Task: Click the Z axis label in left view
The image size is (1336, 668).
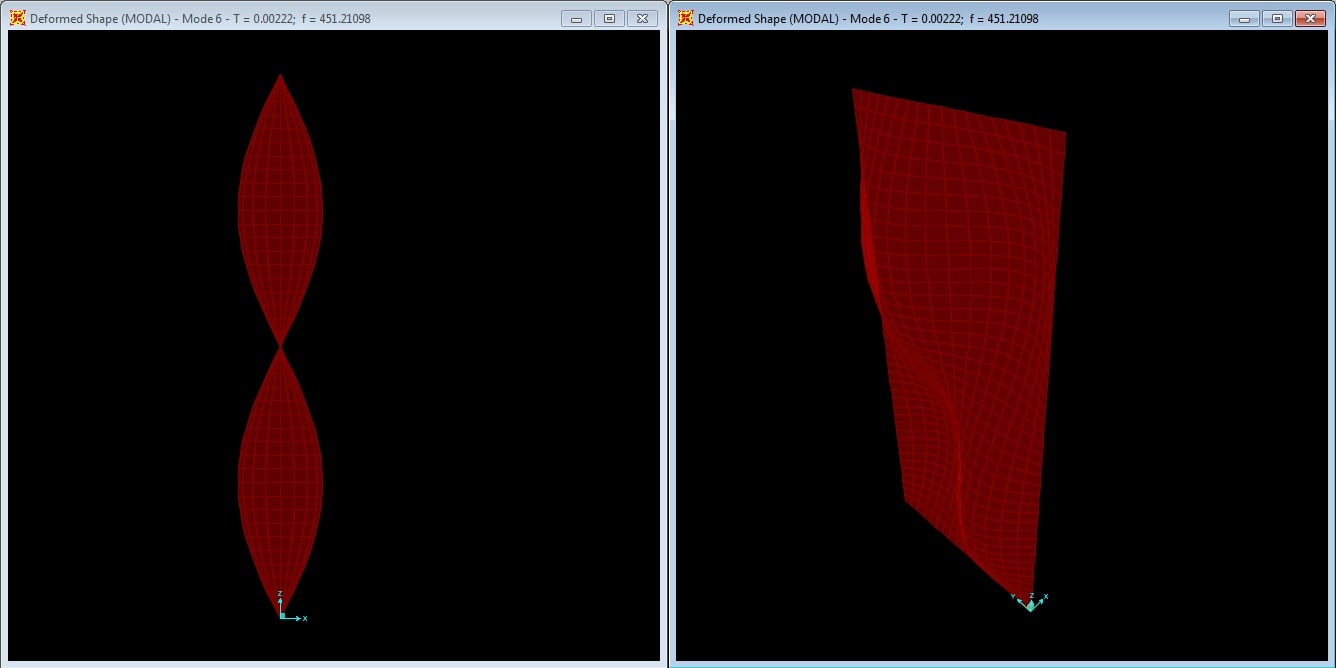Action: (x=280, y=594)
